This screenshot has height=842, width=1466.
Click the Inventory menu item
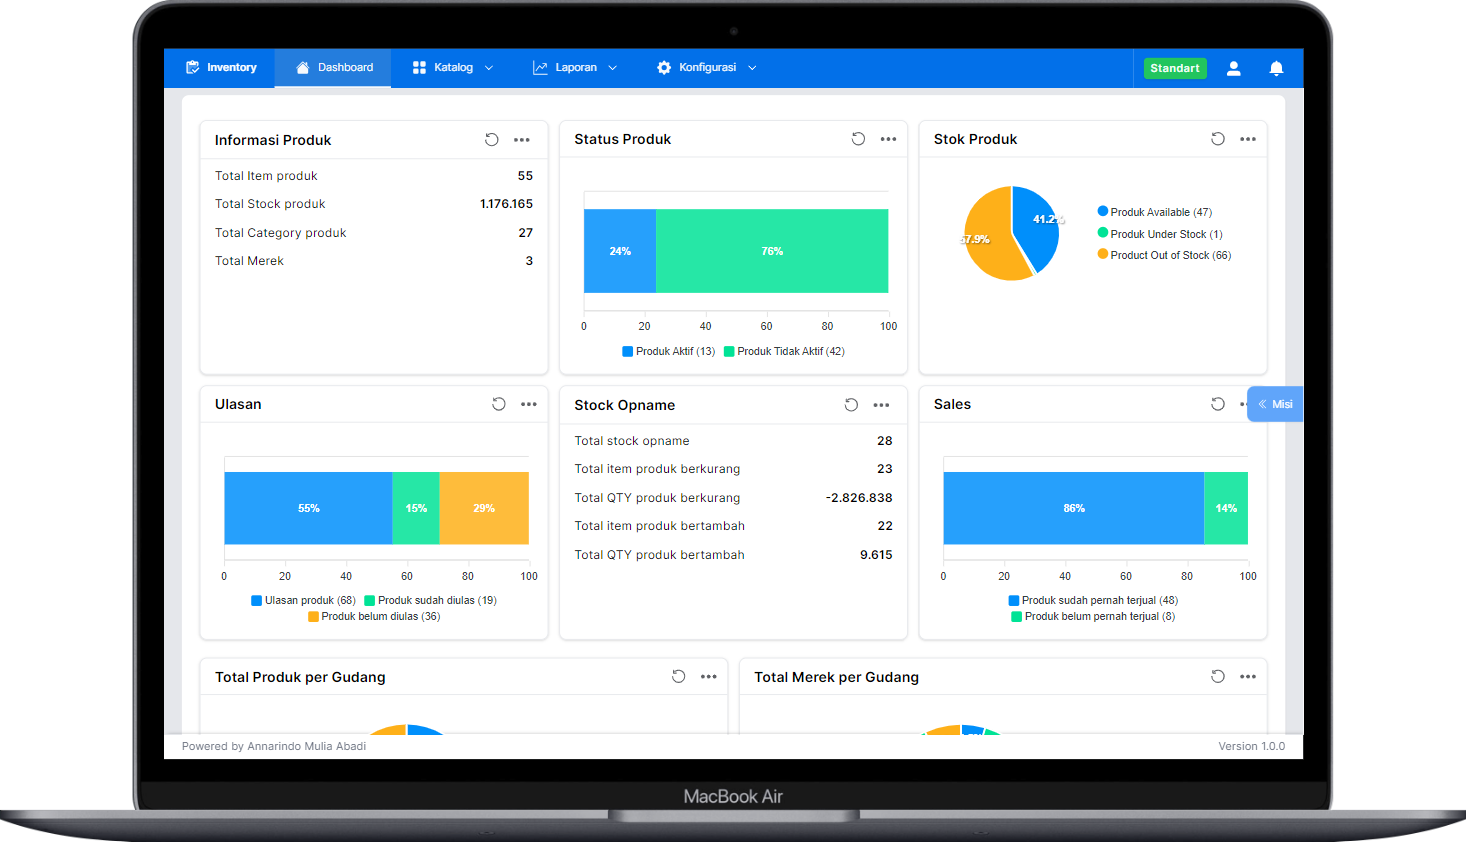click(x=221, y=68)
